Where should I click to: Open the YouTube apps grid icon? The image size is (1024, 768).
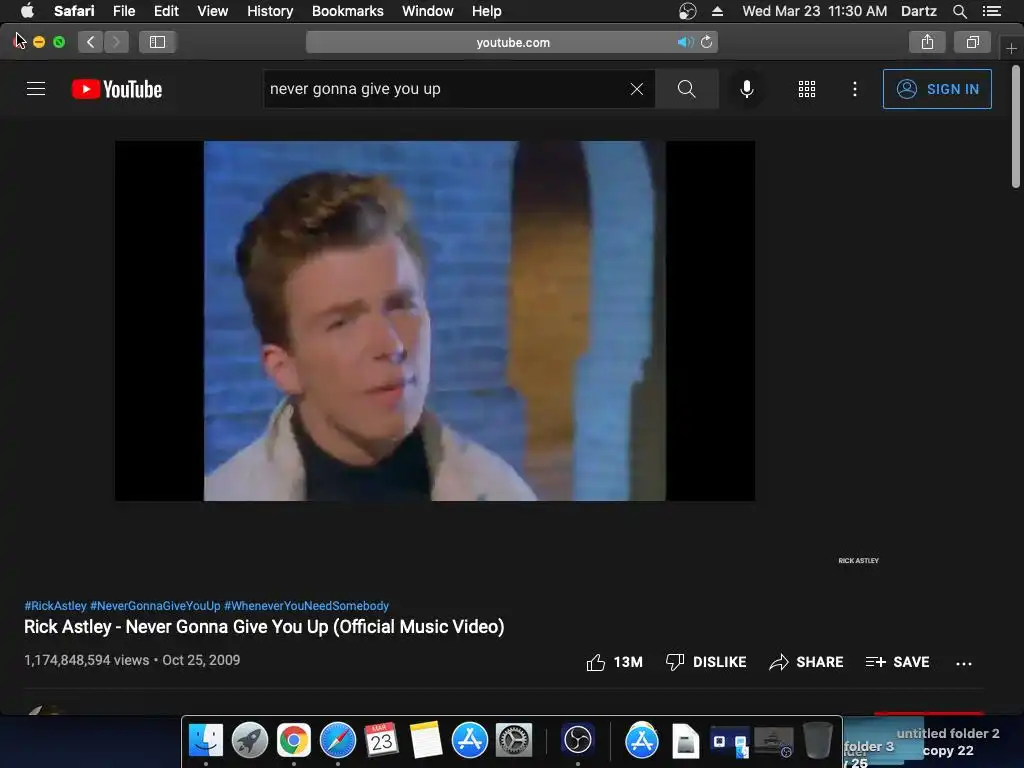click(807, 89)
